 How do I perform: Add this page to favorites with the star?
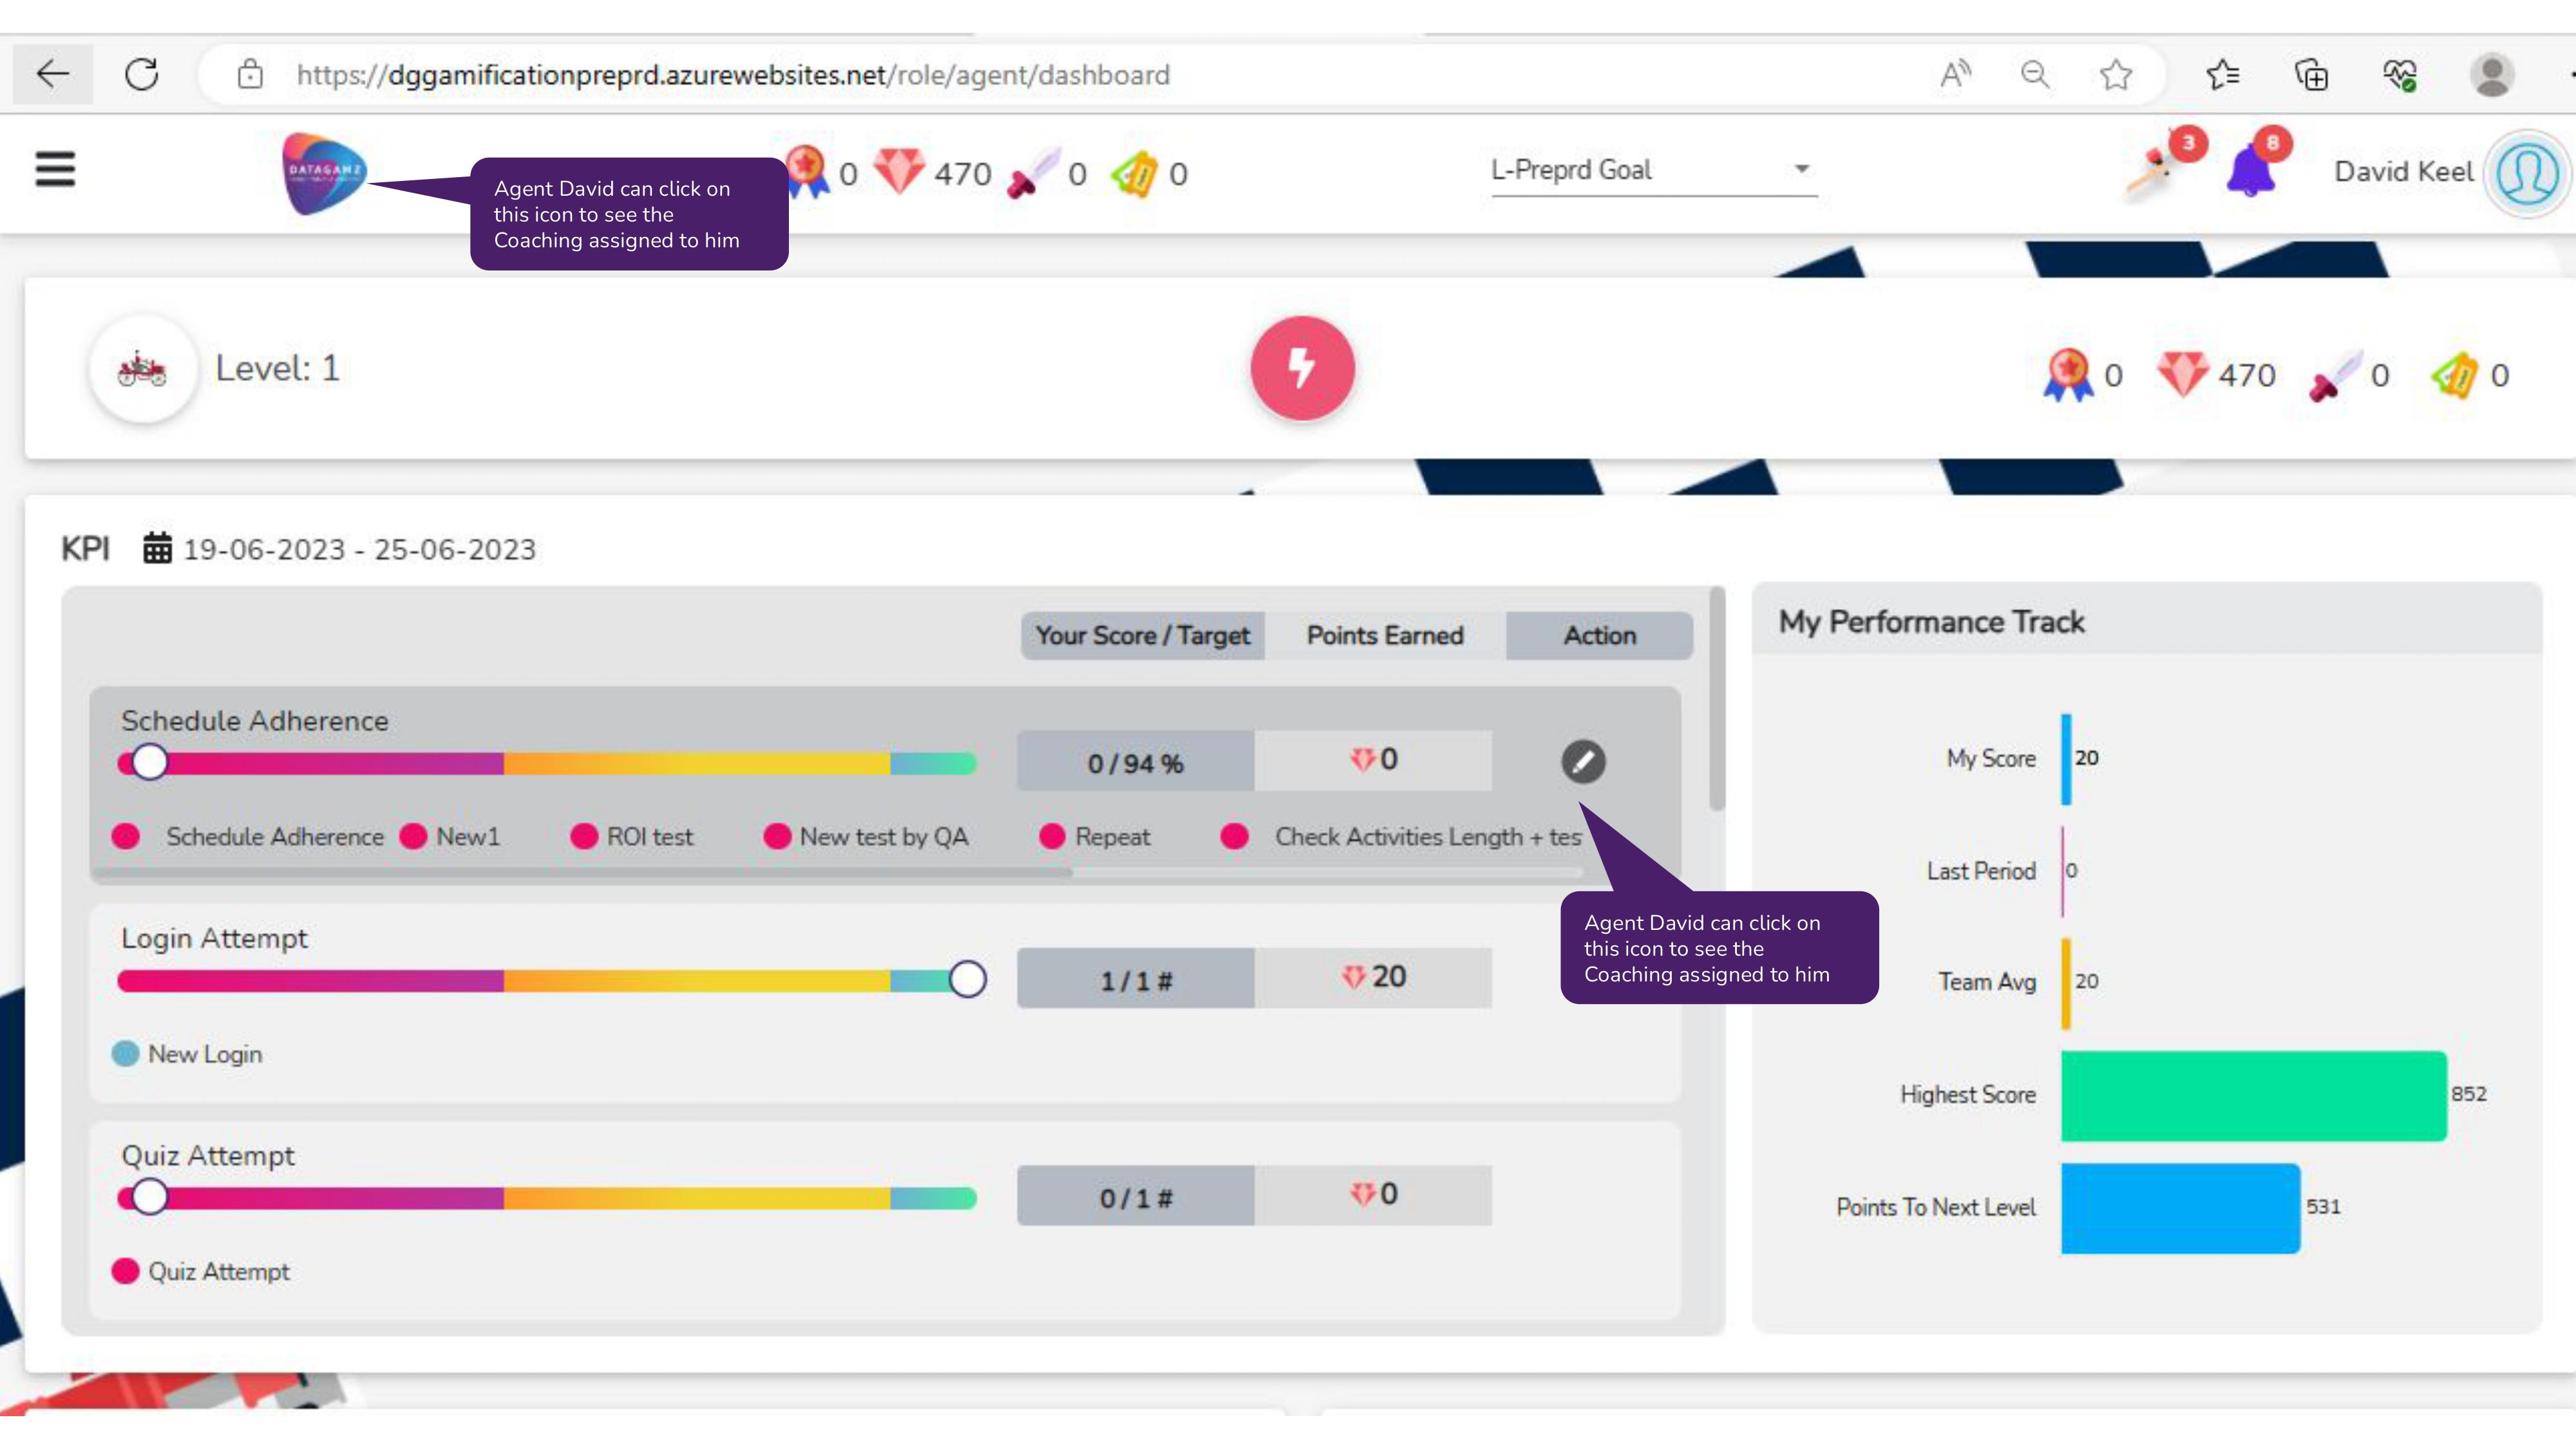pyautogui.click(x=2115, y=74)
